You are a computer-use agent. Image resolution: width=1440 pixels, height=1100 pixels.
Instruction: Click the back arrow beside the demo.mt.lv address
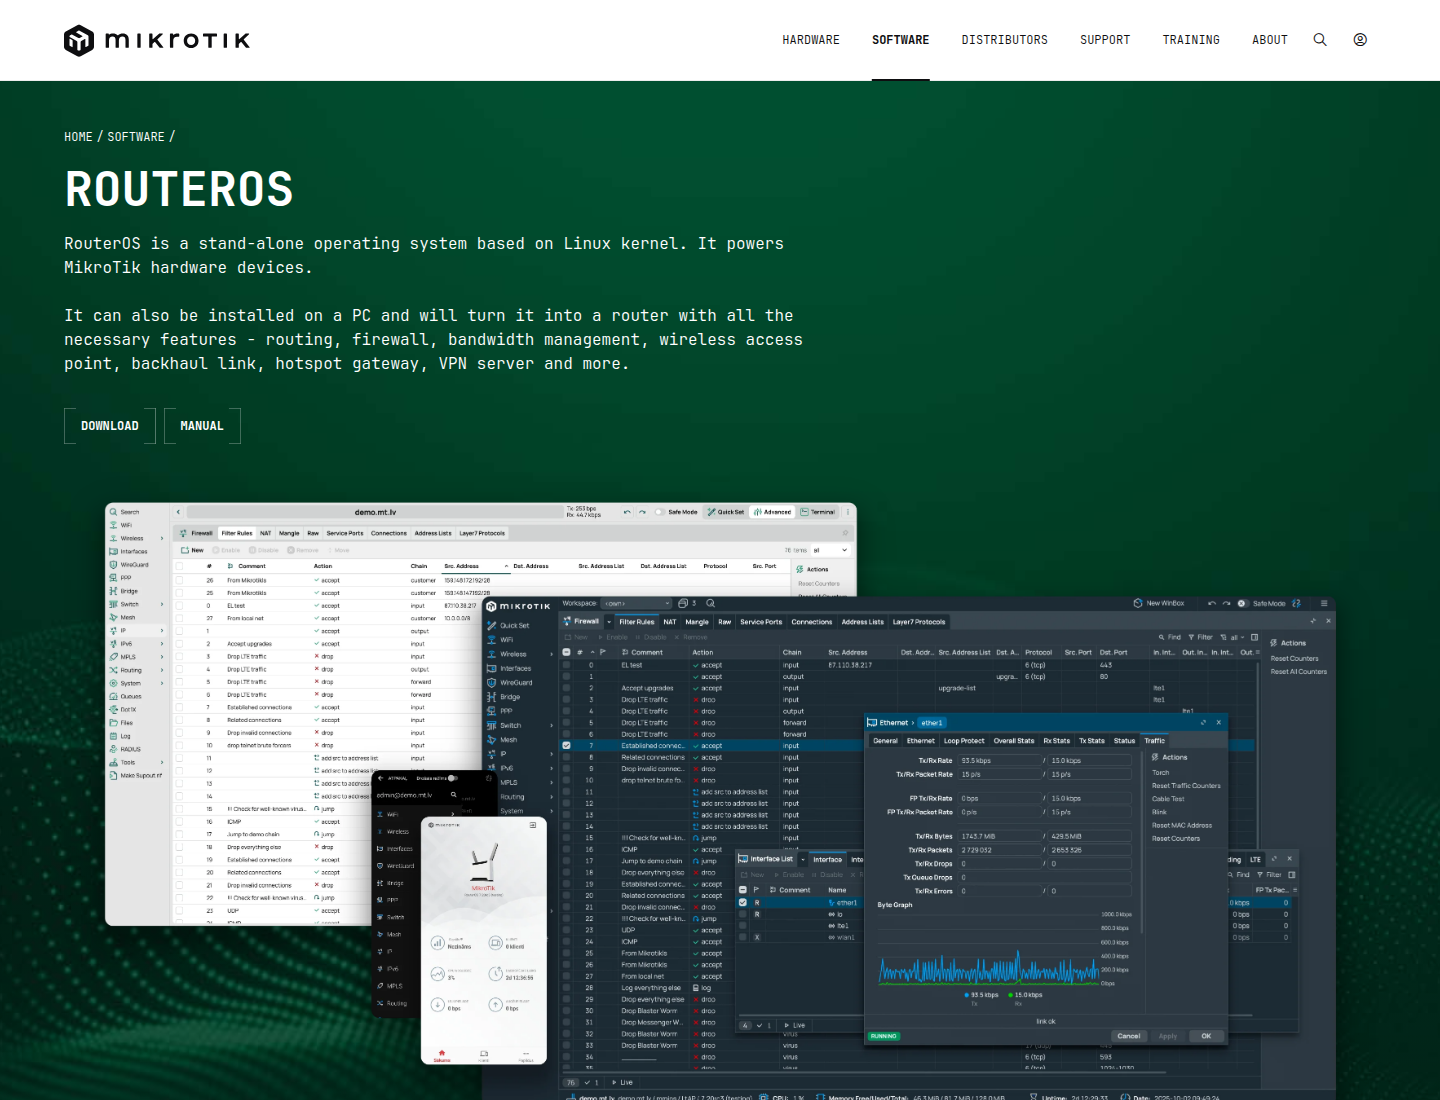(179, 512)
